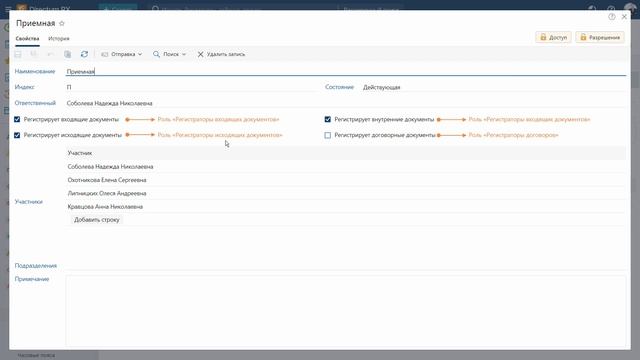Click the Подразделения field
Image resolution: width=640 pixels, height=360 pixels.
coord(346,266)
